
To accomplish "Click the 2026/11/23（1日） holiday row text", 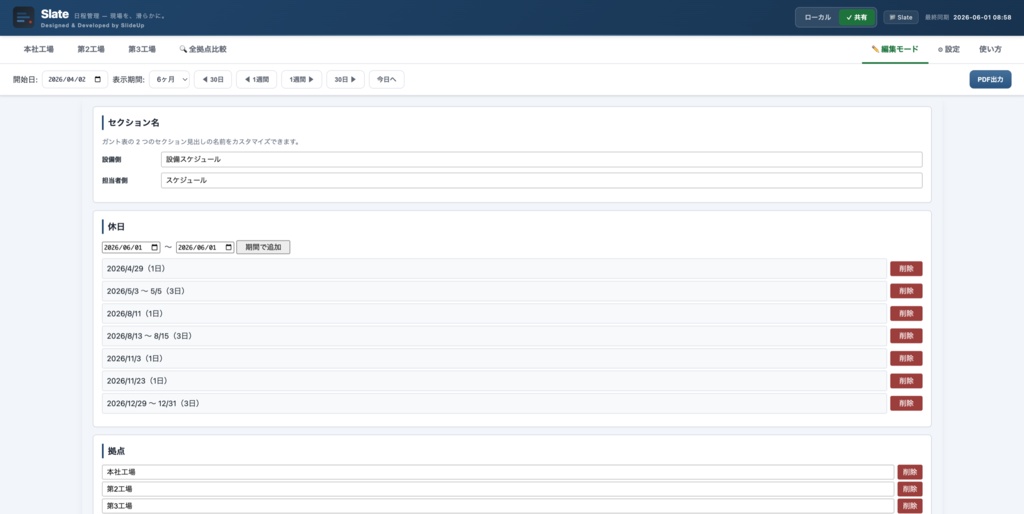I will pos(136,381).
